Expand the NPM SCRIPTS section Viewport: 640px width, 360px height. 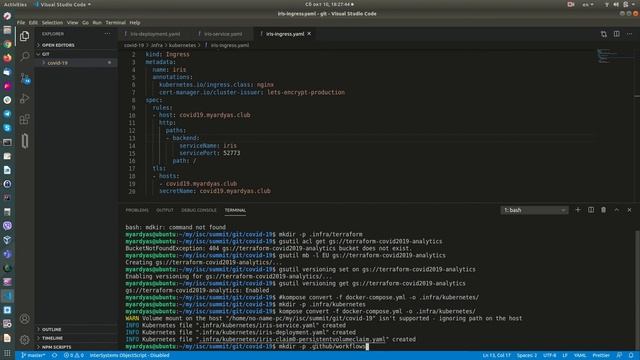[55, 347]
